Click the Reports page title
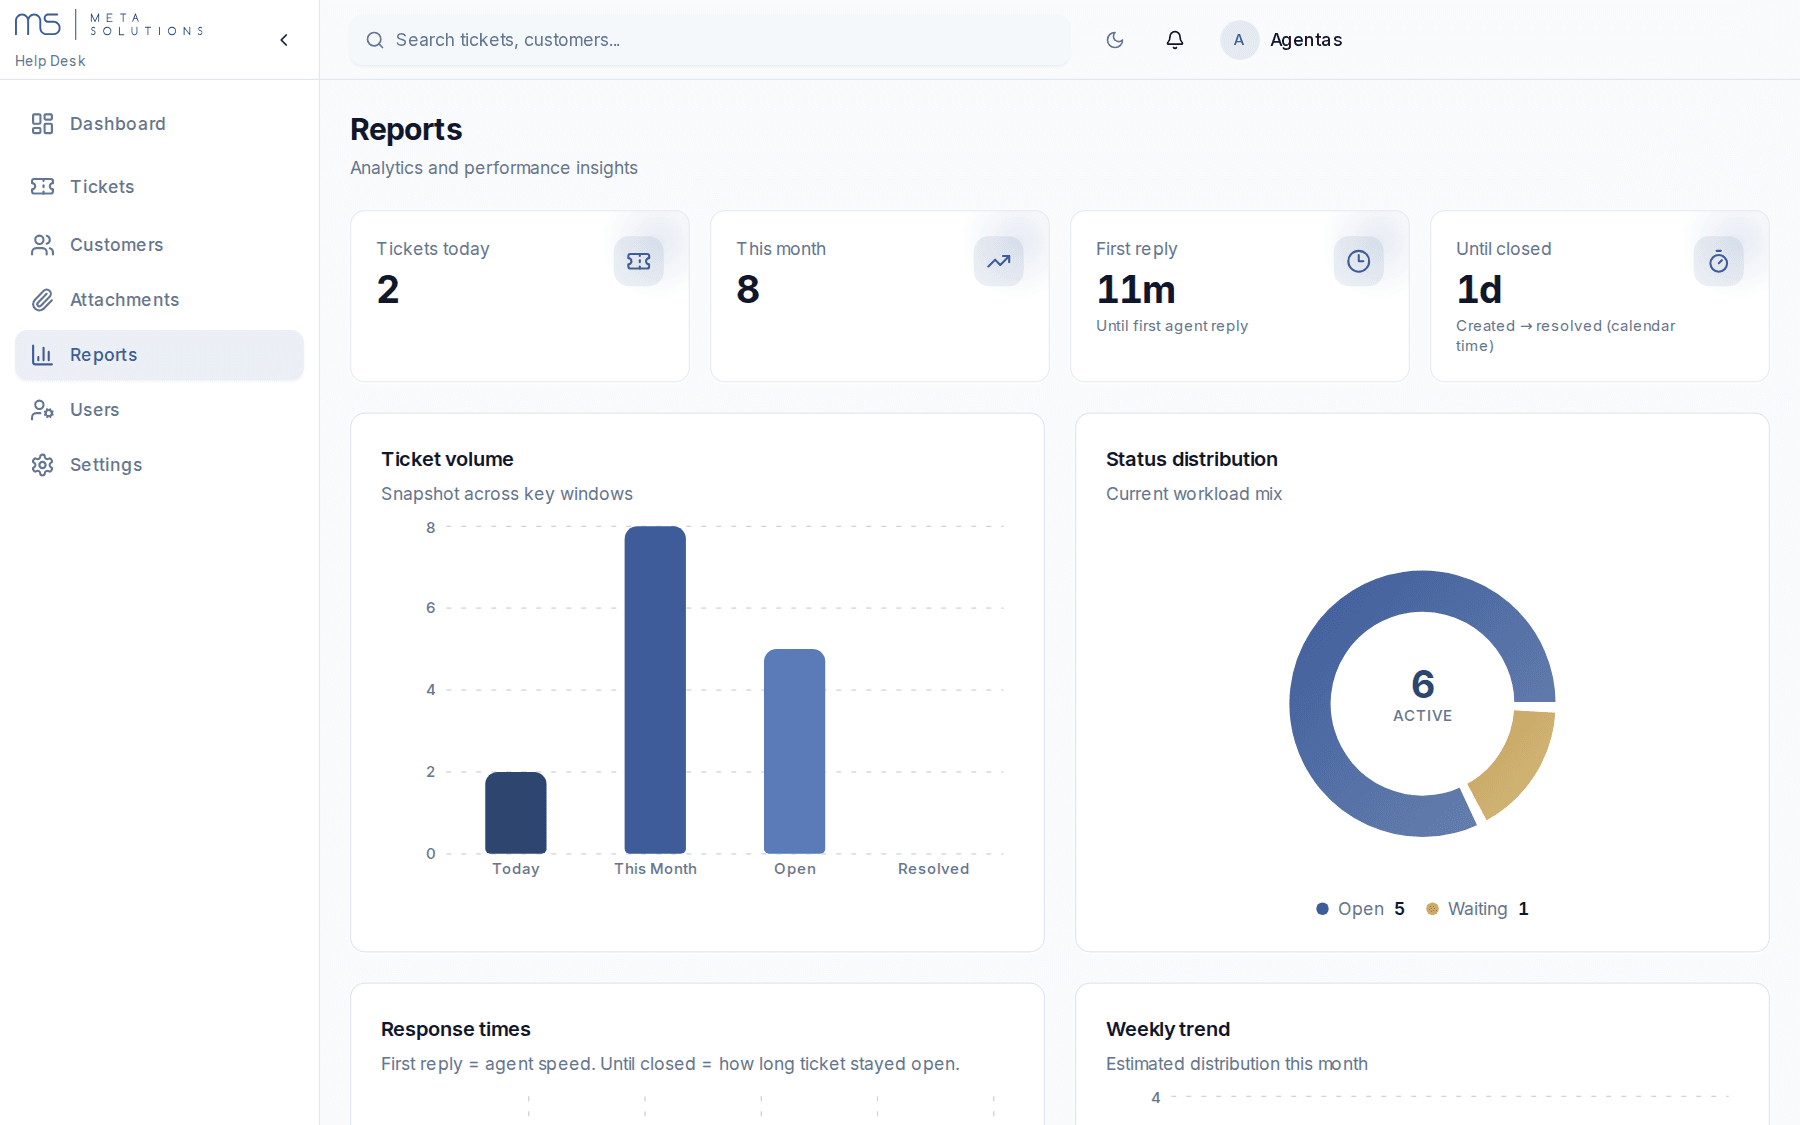1800x1125 pixels. tap(406, 130)
